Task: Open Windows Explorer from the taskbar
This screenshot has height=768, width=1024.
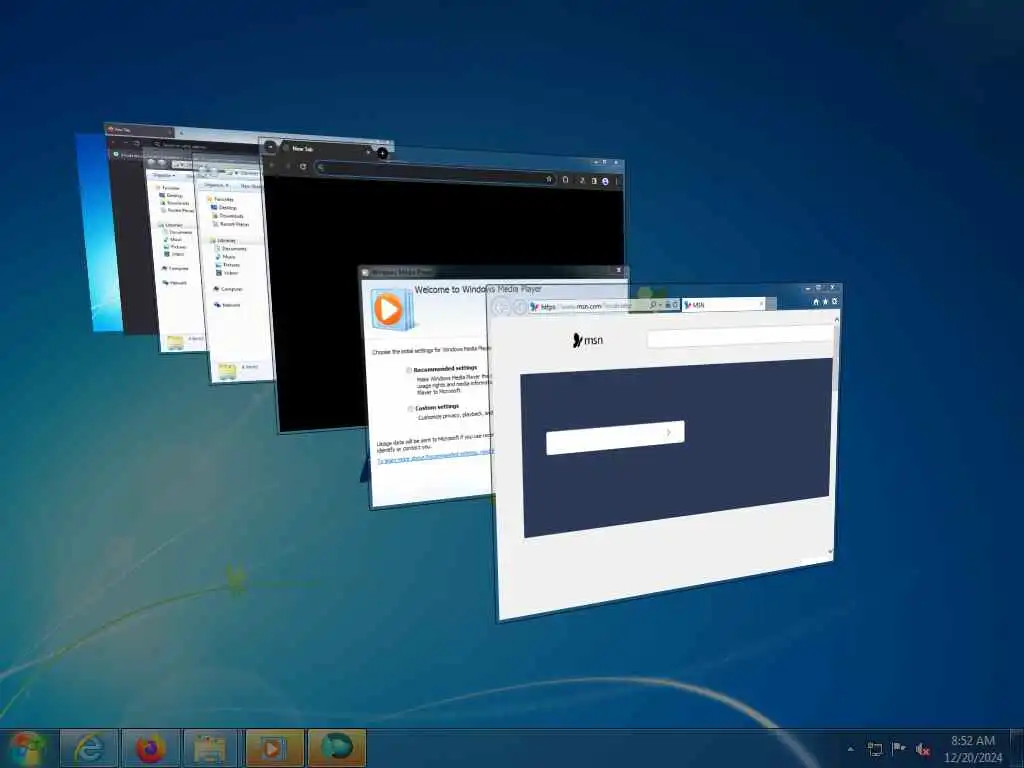Action: [212, 749]
